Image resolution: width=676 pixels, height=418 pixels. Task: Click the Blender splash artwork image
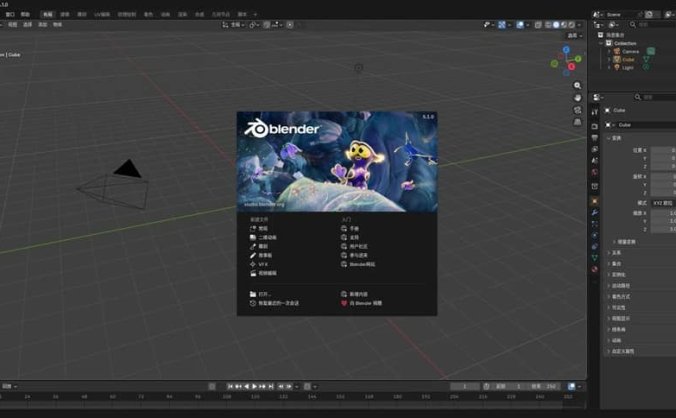(x=337, y=162)
